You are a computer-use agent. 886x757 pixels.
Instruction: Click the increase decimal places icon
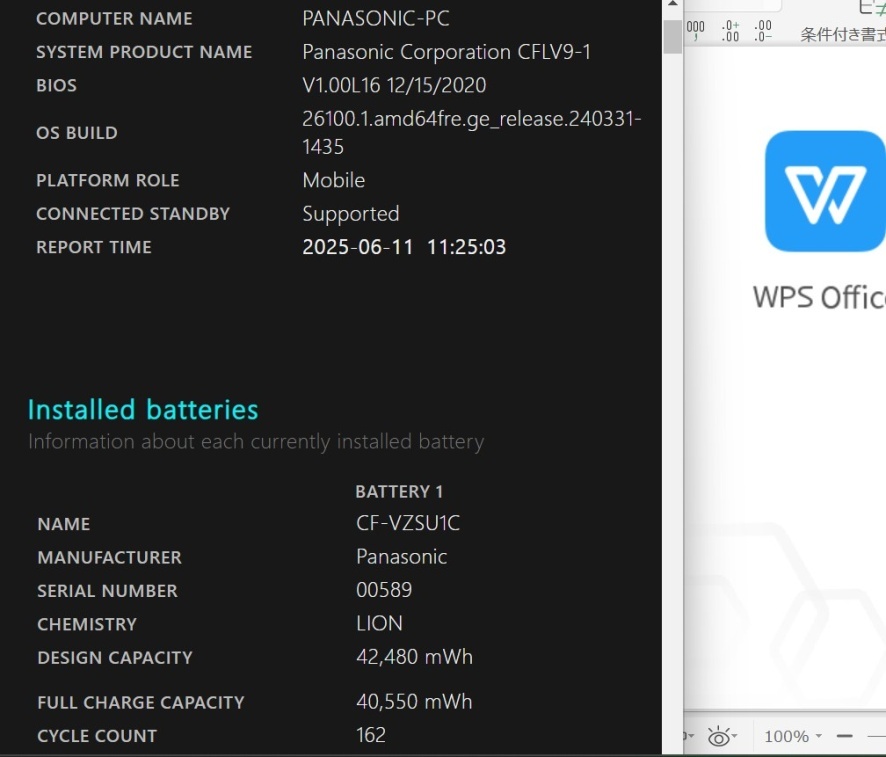[x=731, y=31]
